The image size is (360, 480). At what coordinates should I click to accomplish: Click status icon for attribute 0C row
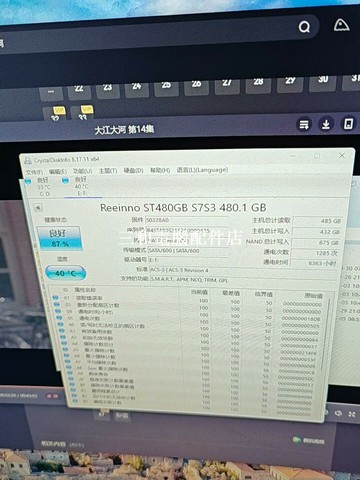[x=59, y=318]
